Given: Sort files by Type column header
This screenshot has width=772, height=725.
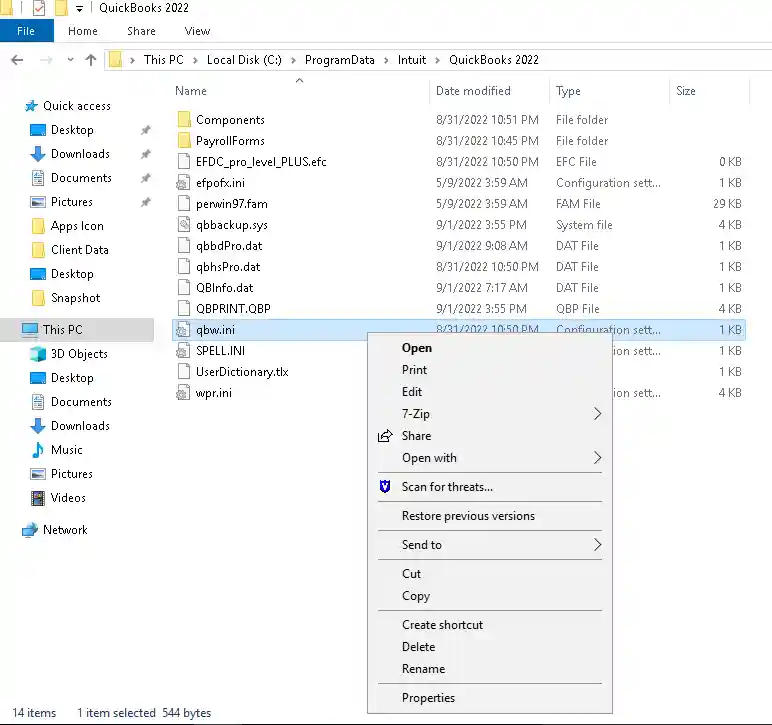Looking at the screenshot, I should click(568, 91).
